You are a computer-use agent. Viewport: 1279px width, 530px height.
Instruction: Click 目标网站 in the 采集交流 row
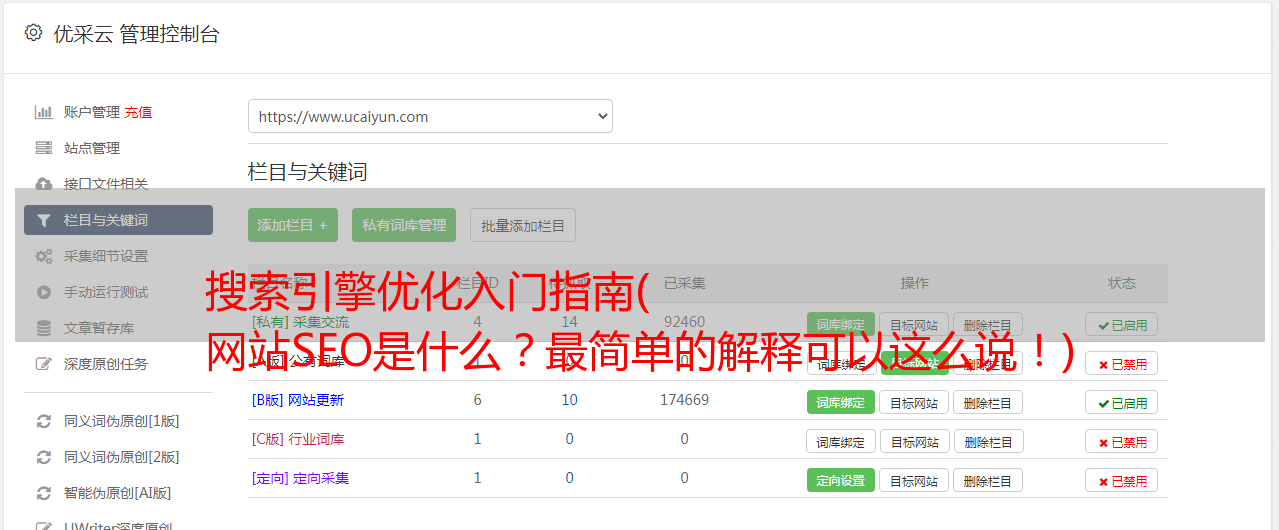click(x=914, y=324)
